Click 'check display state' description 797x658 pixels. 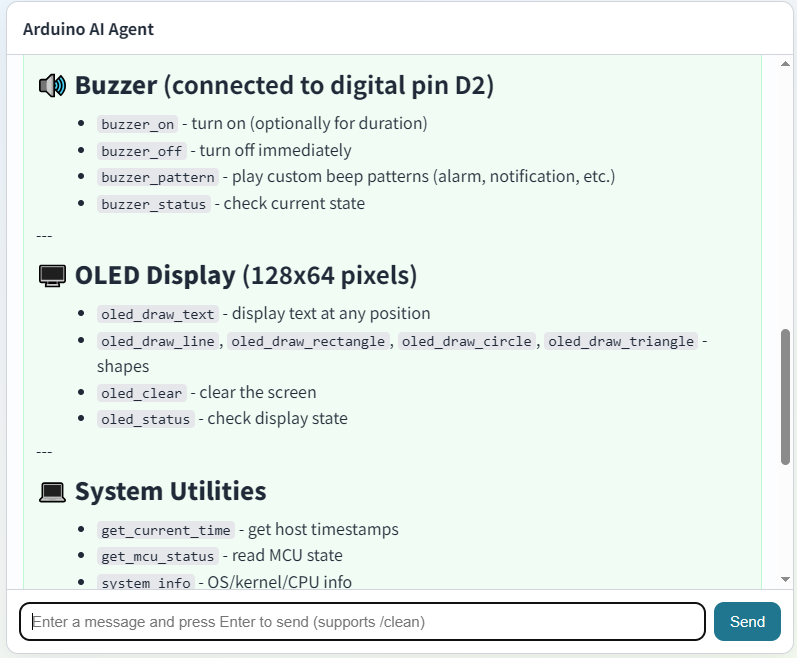click(278, 418)
